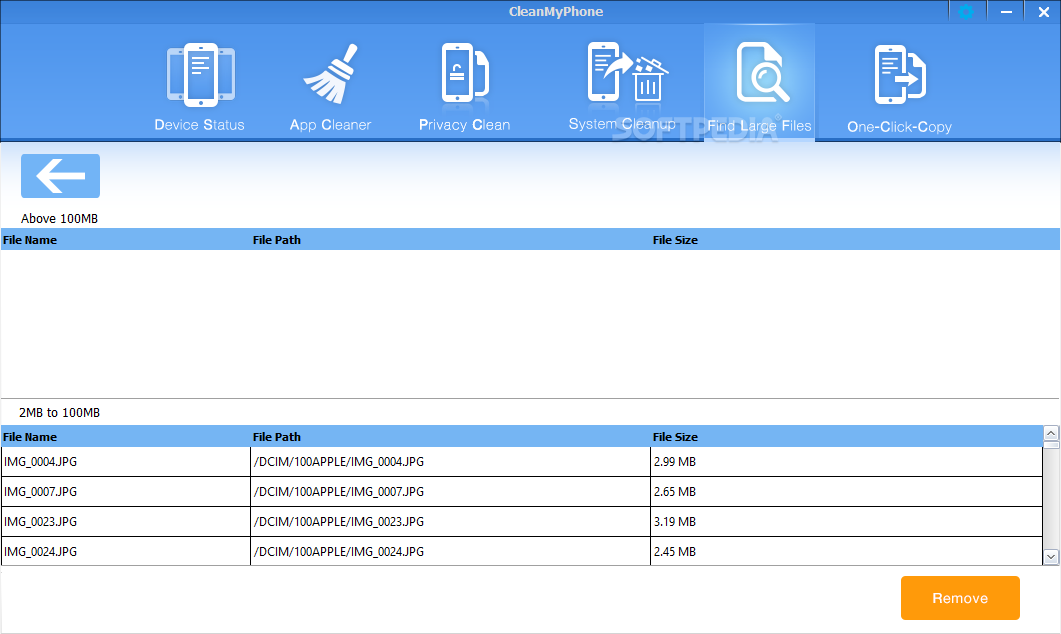The width and height of the screenshot is (1061, 634).
Task: Click path /DCIM/100APPLE/IMG_0023.JPG
Action: pyautogui.click(x=338, y=522)
